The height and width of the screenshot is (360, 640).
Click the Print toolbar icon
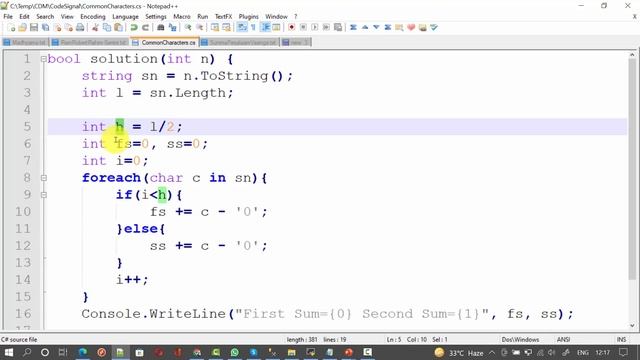pos(80,27)
